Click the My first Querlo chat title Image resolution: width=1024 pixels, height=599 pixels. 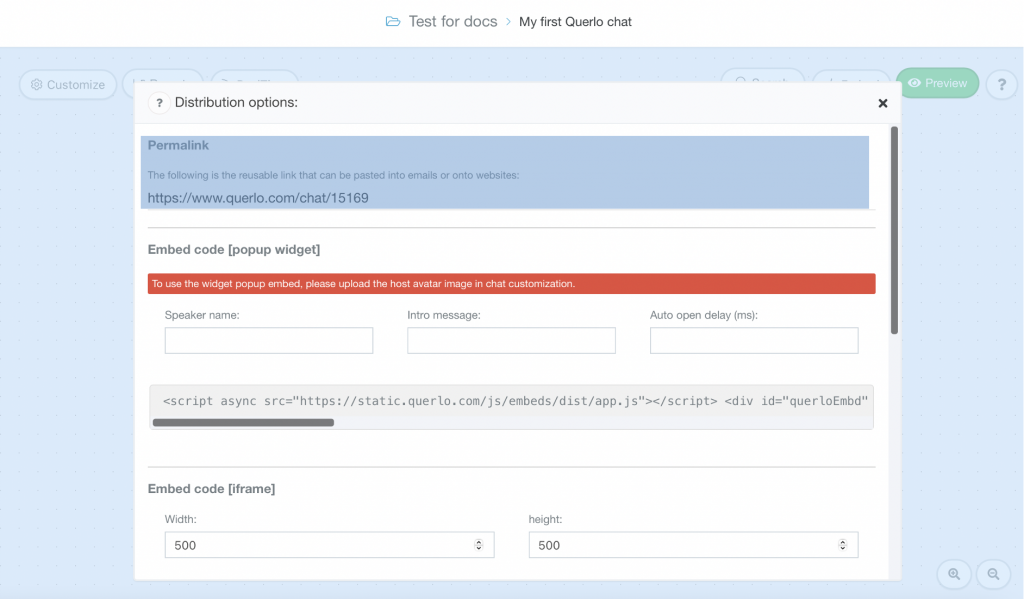pyautogui.click(x=575, y=22)
